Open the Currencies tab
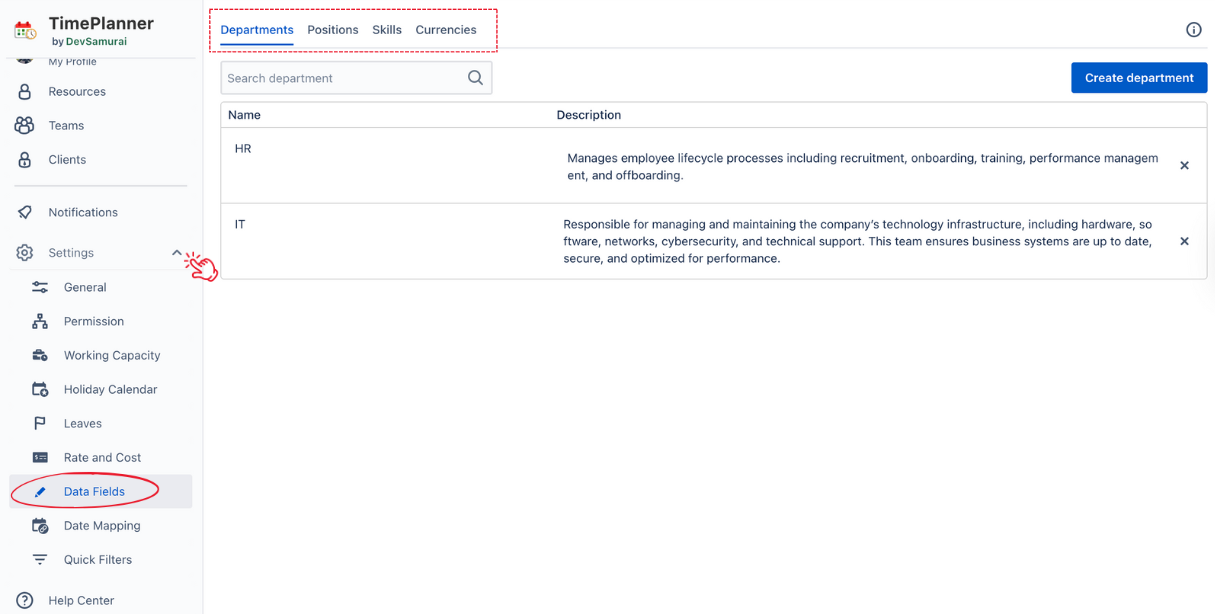The width and height of the screenshot is (1215, 614). coord(446,30)
